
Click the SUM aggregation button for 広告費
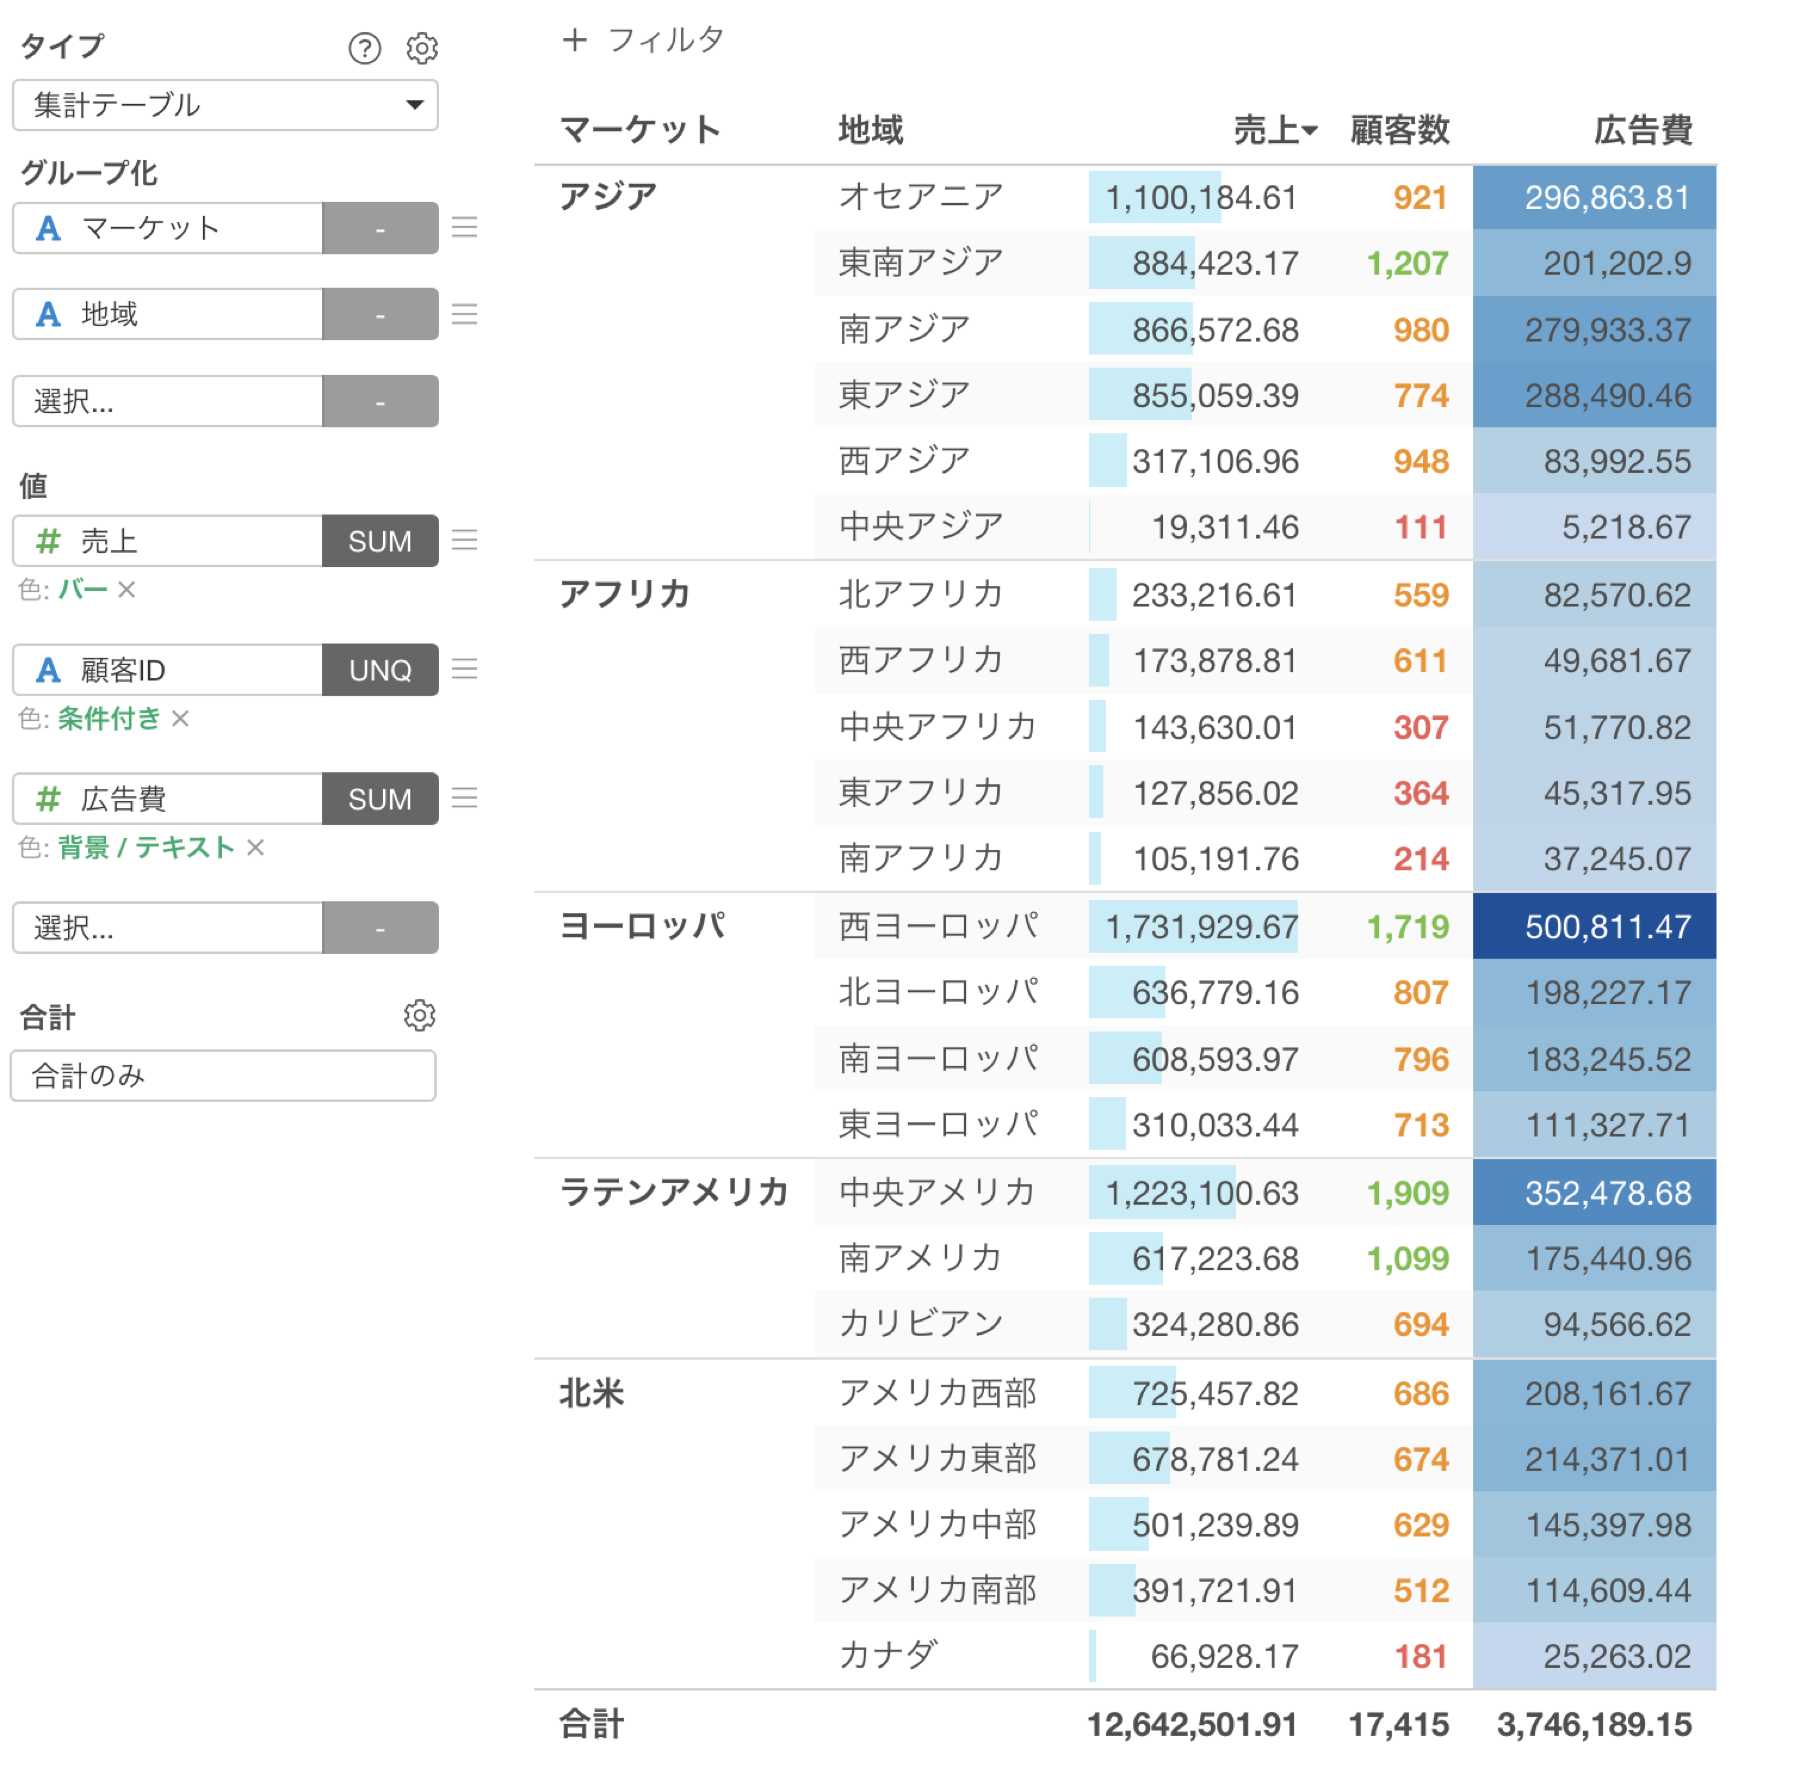pos(380,798)
